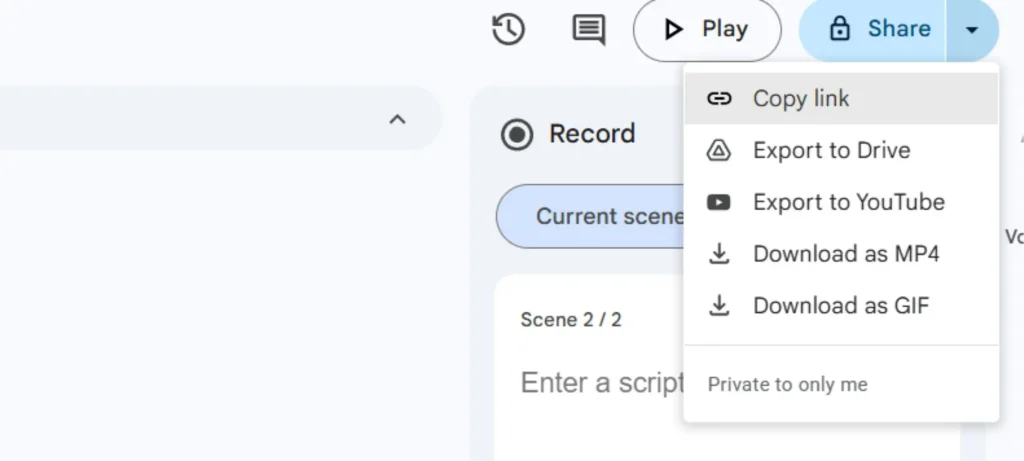The height and width of the screenshot is (461, 1024).
Task: Select Export to YouTube option
Action: [x=848, y=202]
